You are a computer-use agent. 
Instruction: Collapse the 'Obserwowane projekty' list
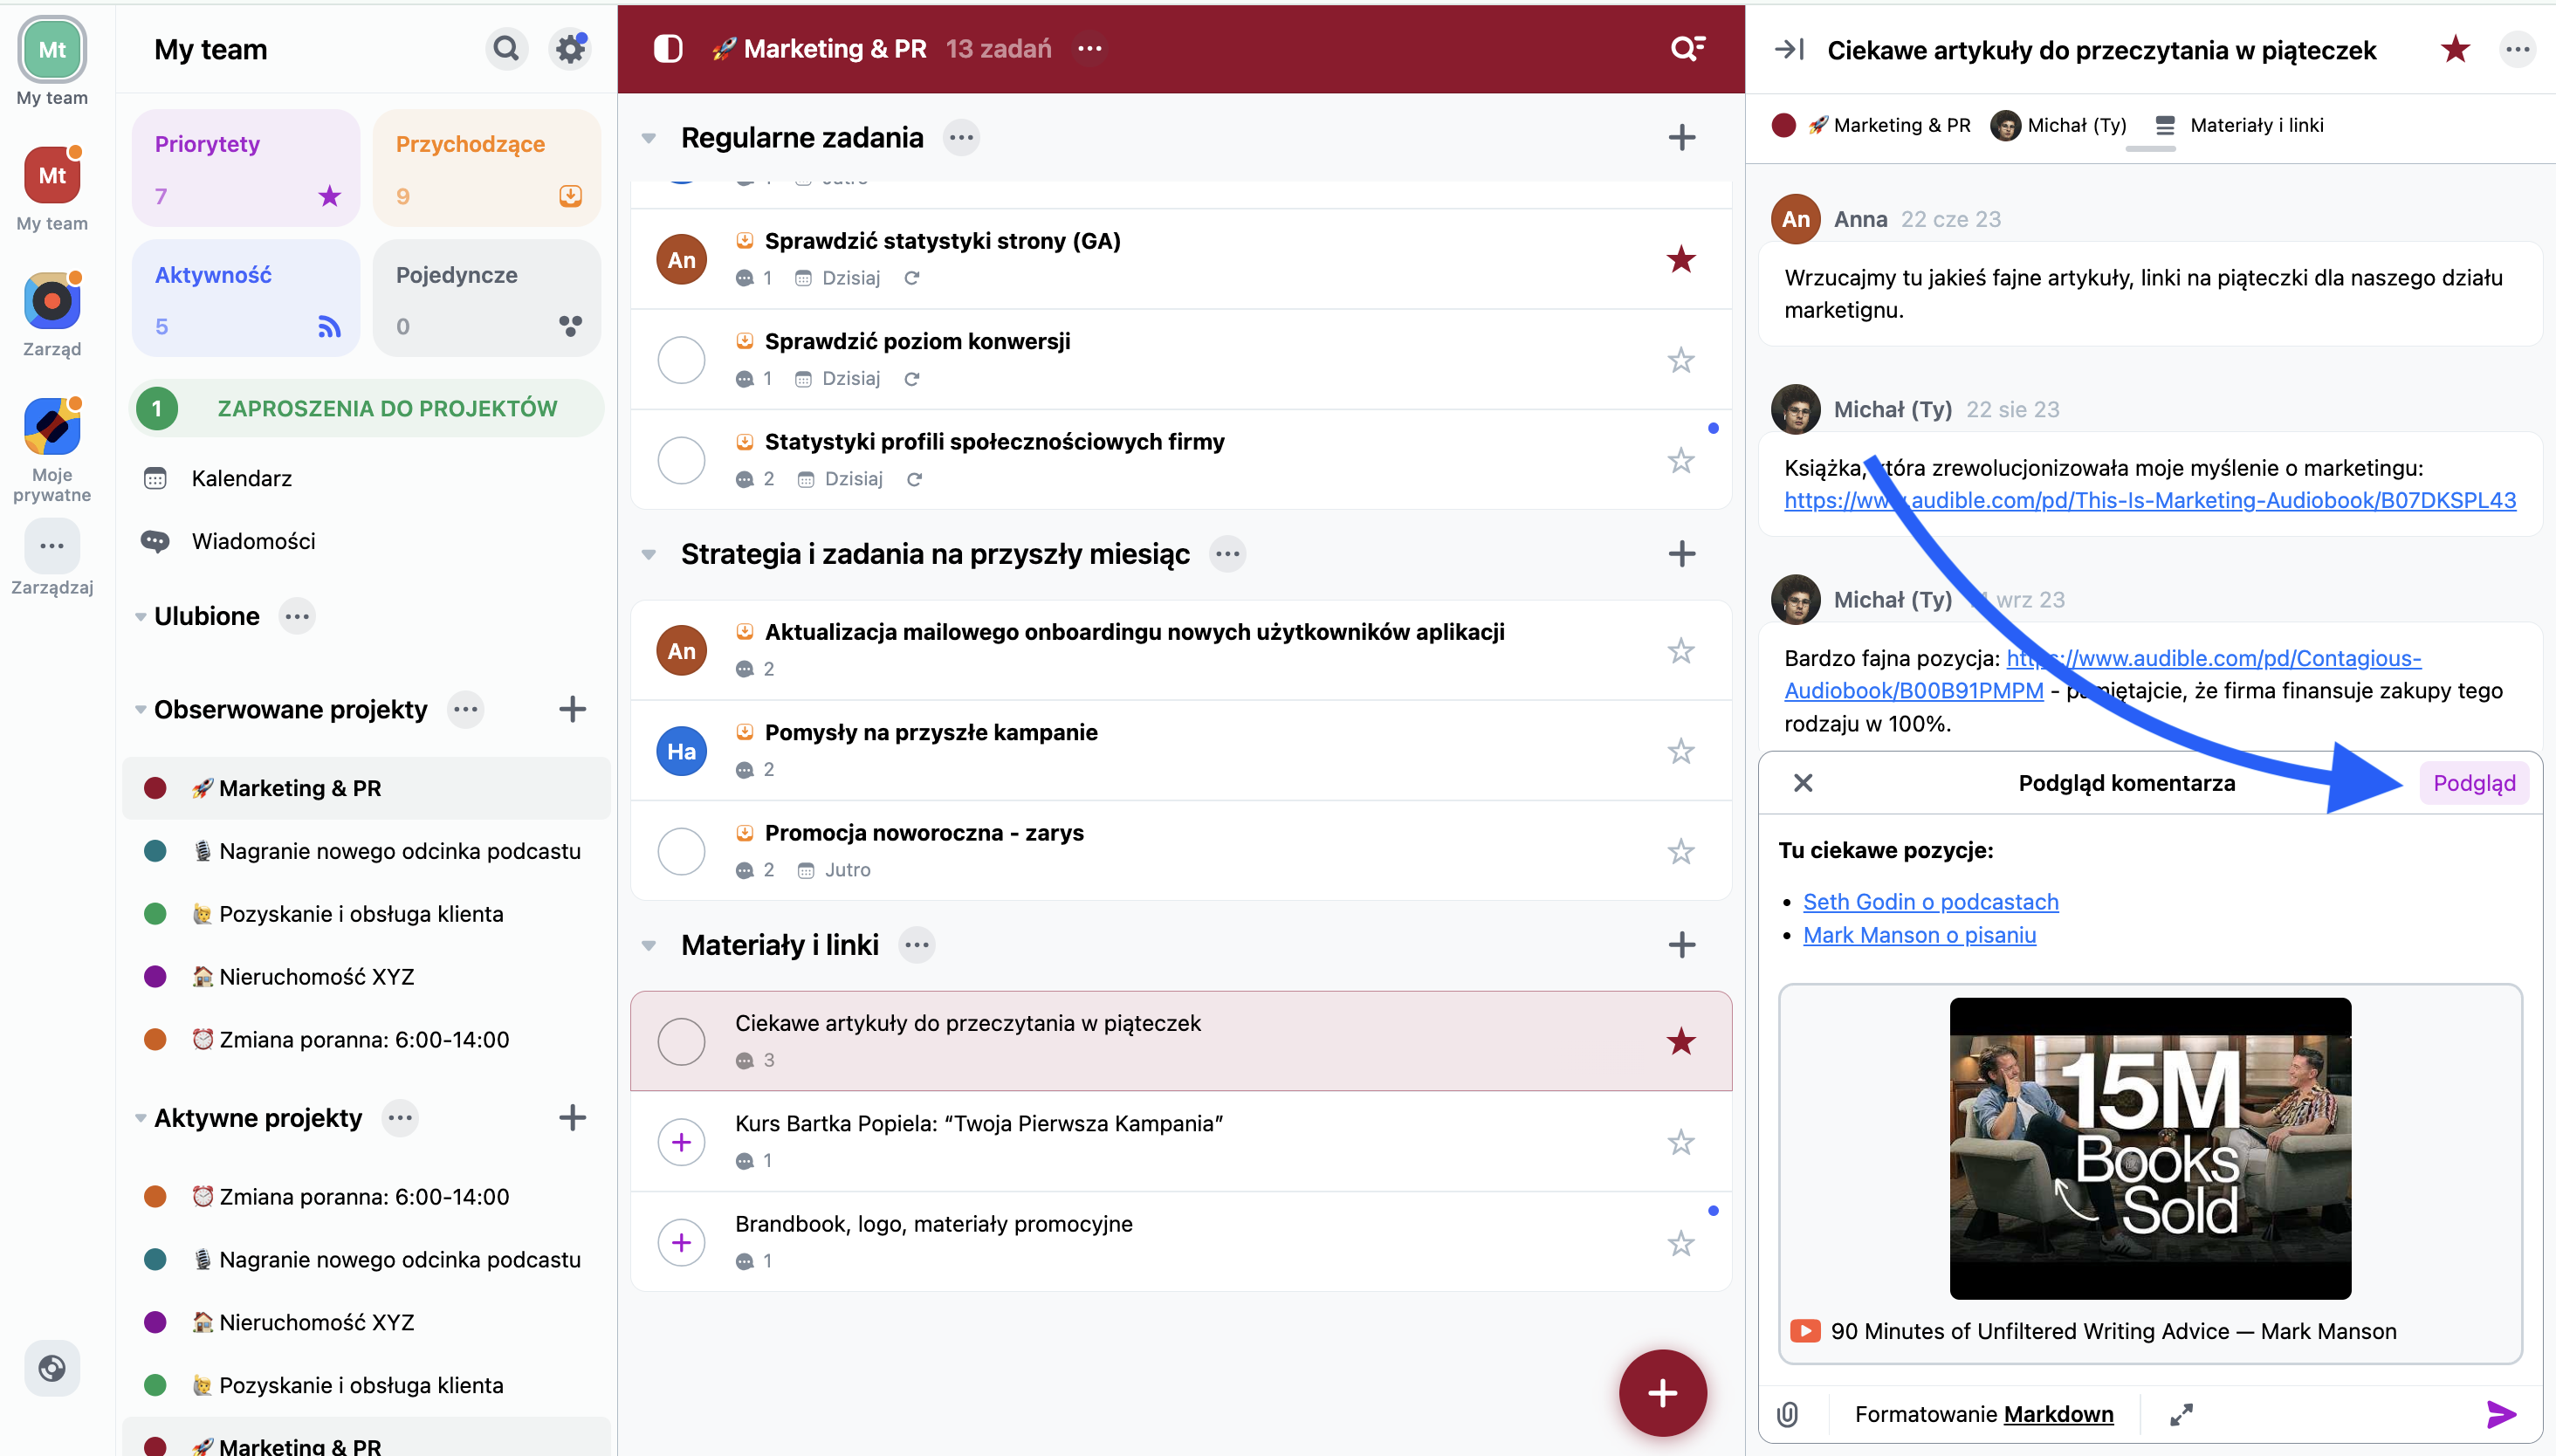click(140, 710)
